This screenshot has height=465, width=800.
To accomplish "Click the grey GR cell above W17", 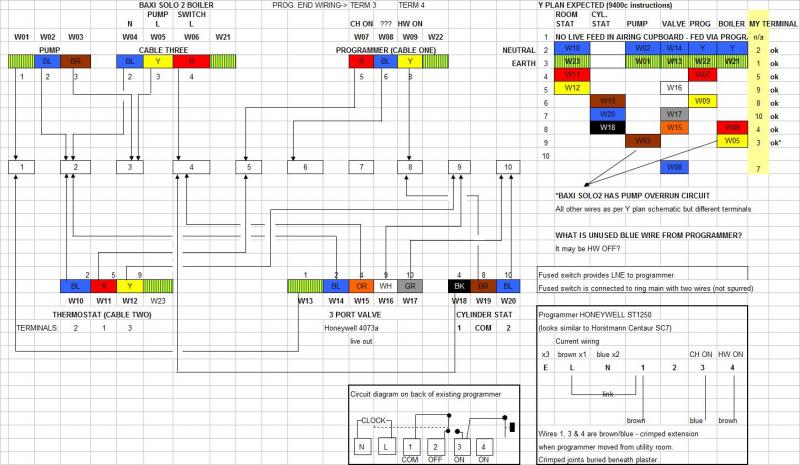I will click(x=410, y=286).
